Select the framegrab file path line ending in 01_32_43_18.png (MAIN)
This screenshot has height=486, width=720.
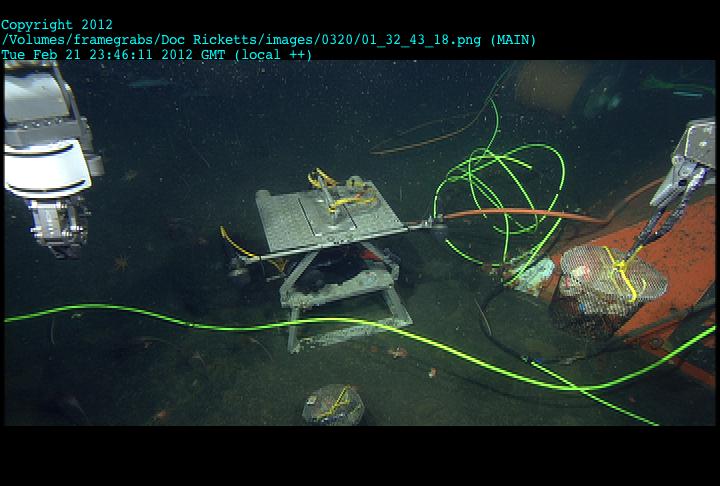pyautogui.click(x=269, y=40)
